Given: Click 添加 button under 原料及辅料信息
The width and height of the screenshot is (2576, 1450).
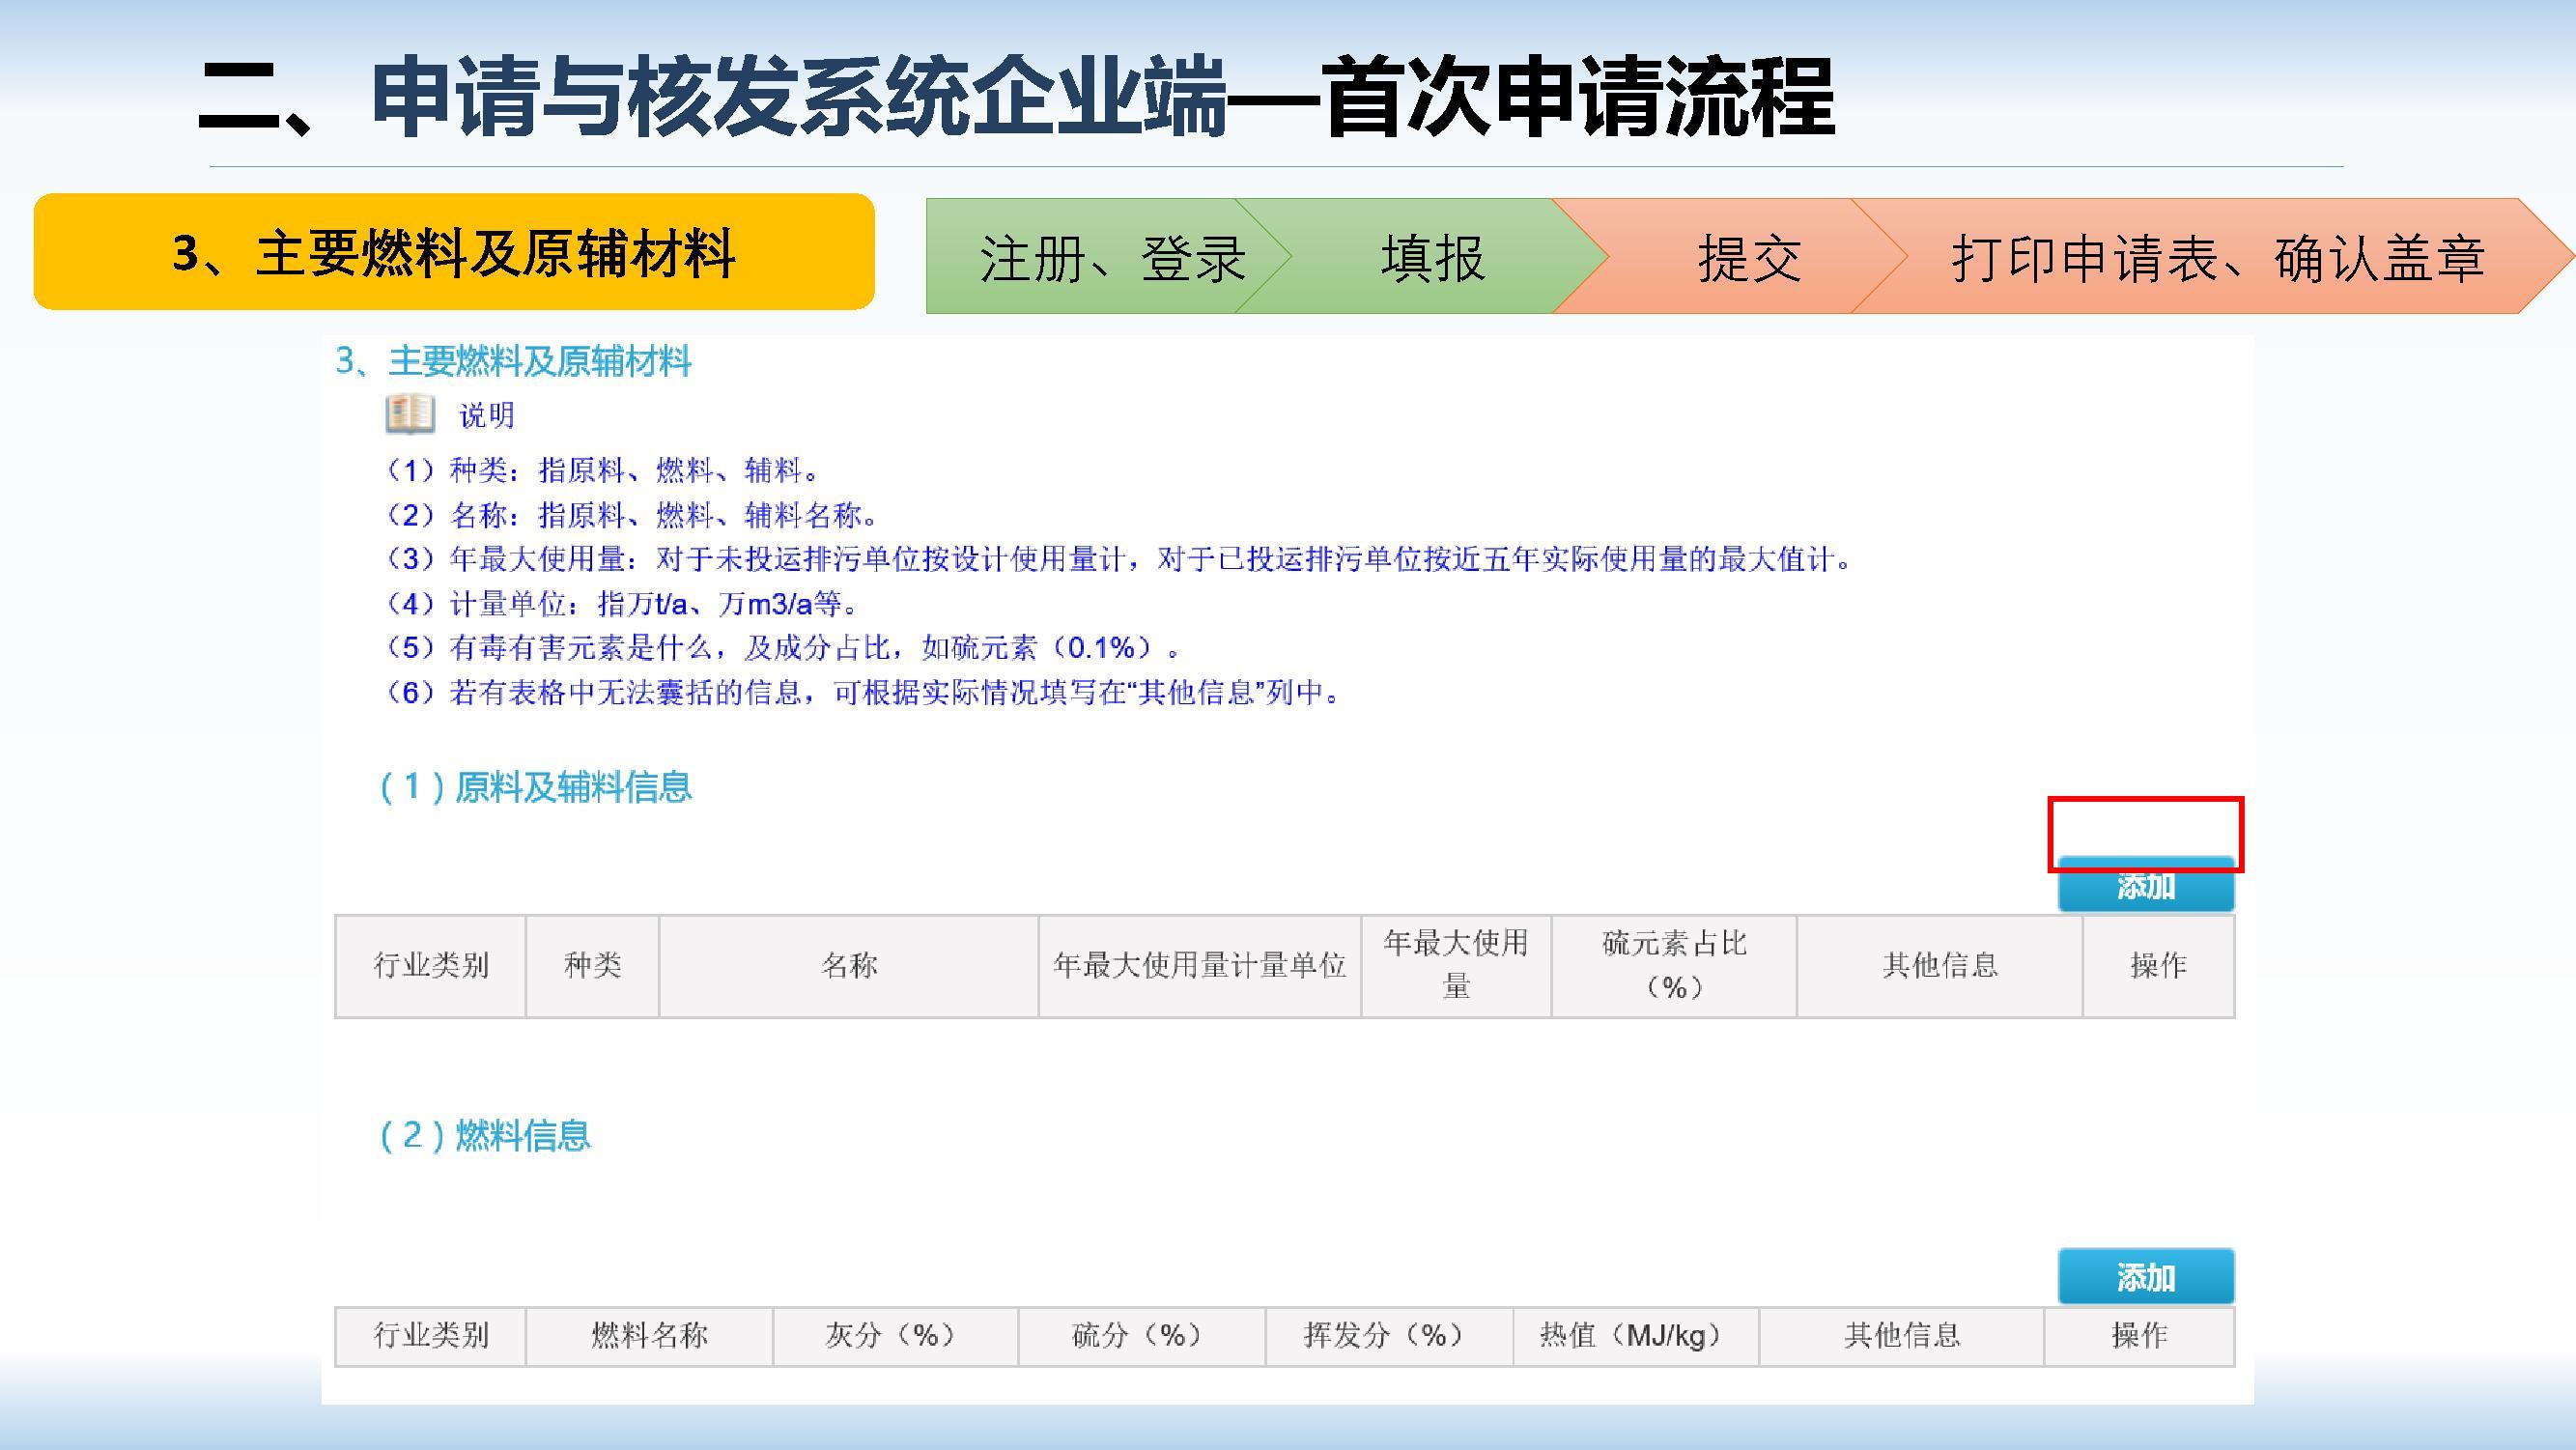Looking at the screenshot, I should [x=2145, y=888].
